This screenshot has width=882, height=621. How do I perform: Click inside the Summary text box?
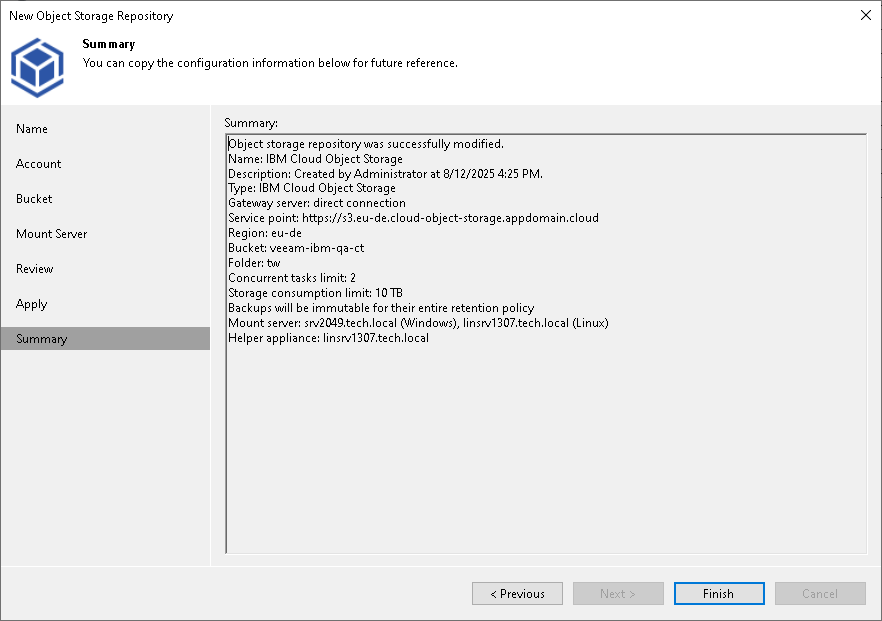click(x=546, y=344)
